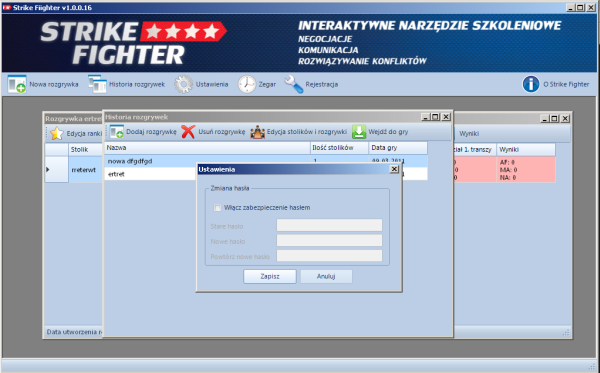This screenshot has width=600, height=373.
Task: Open the Zegar clock tool
Action: (257, 84)
